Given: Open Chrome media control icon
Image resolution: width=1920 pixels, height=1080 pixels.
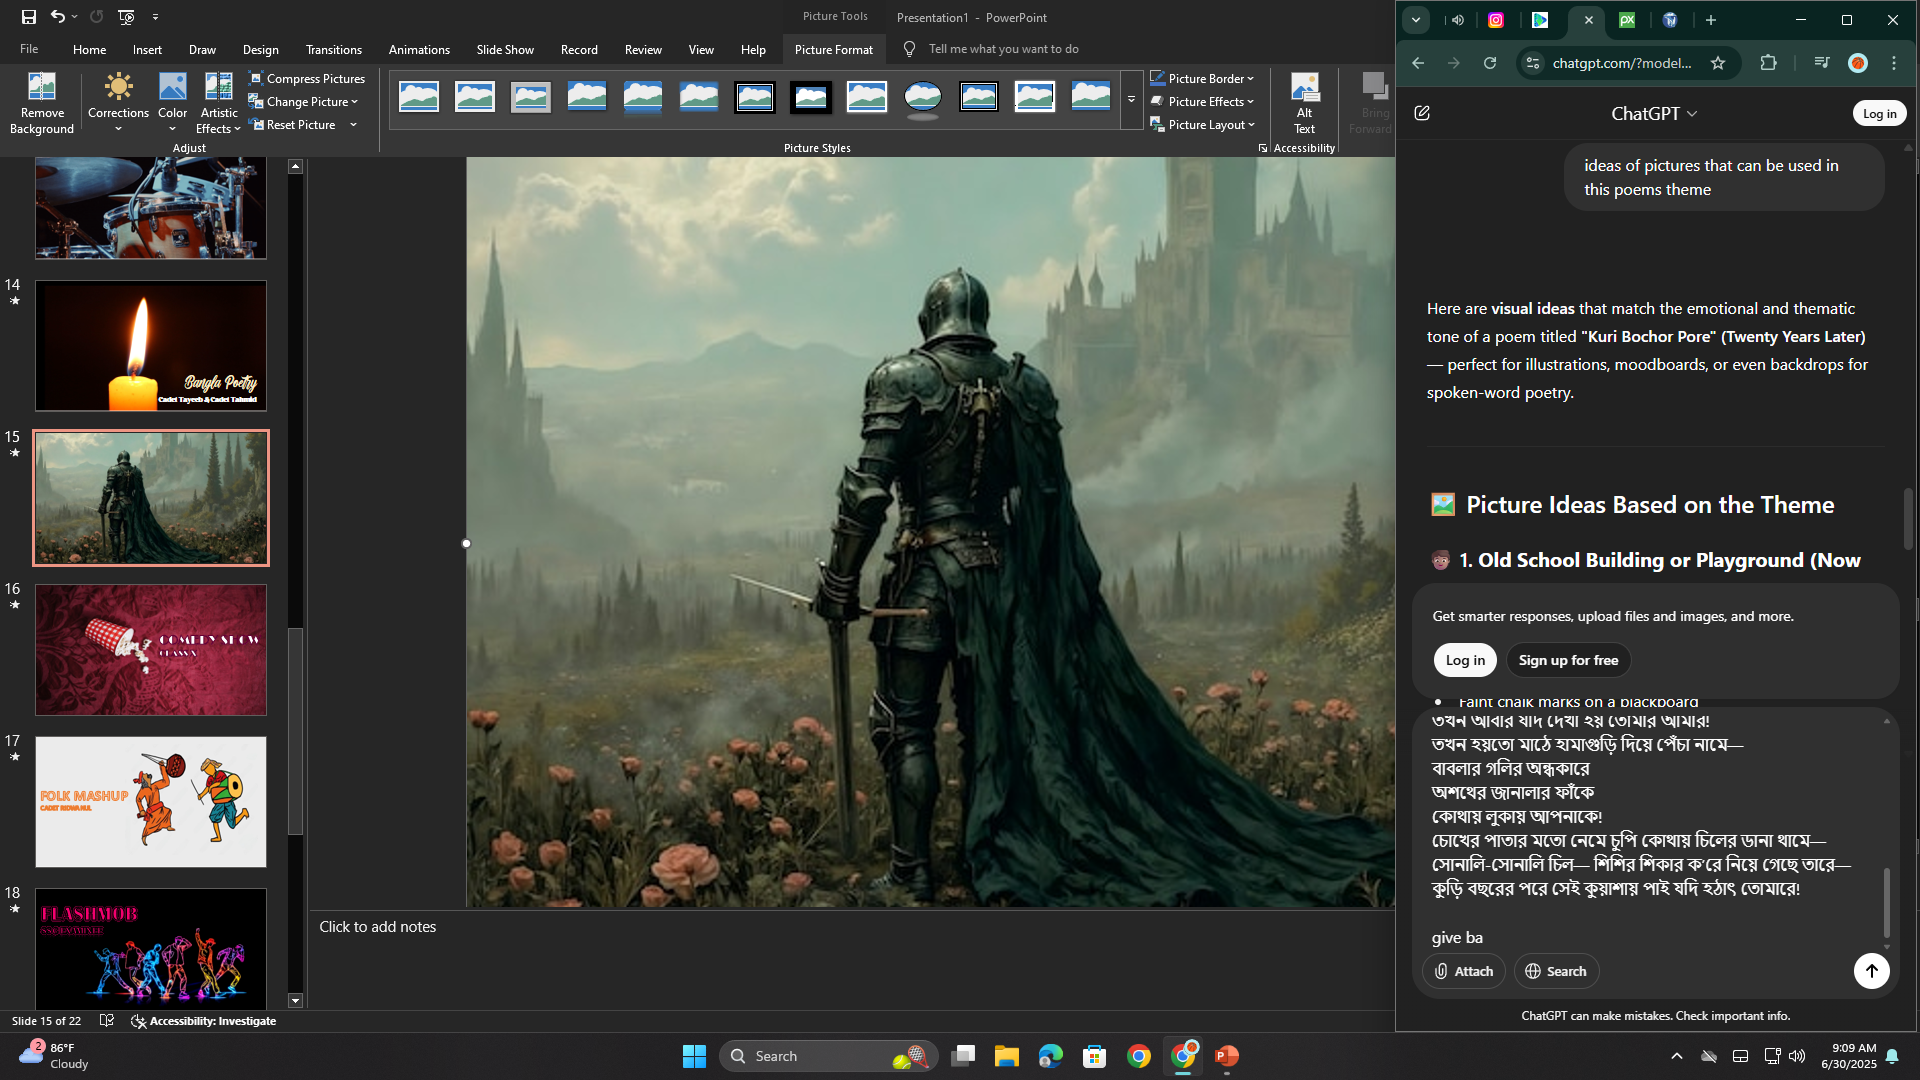Looking at the screenshot, I should [1821, 63].
